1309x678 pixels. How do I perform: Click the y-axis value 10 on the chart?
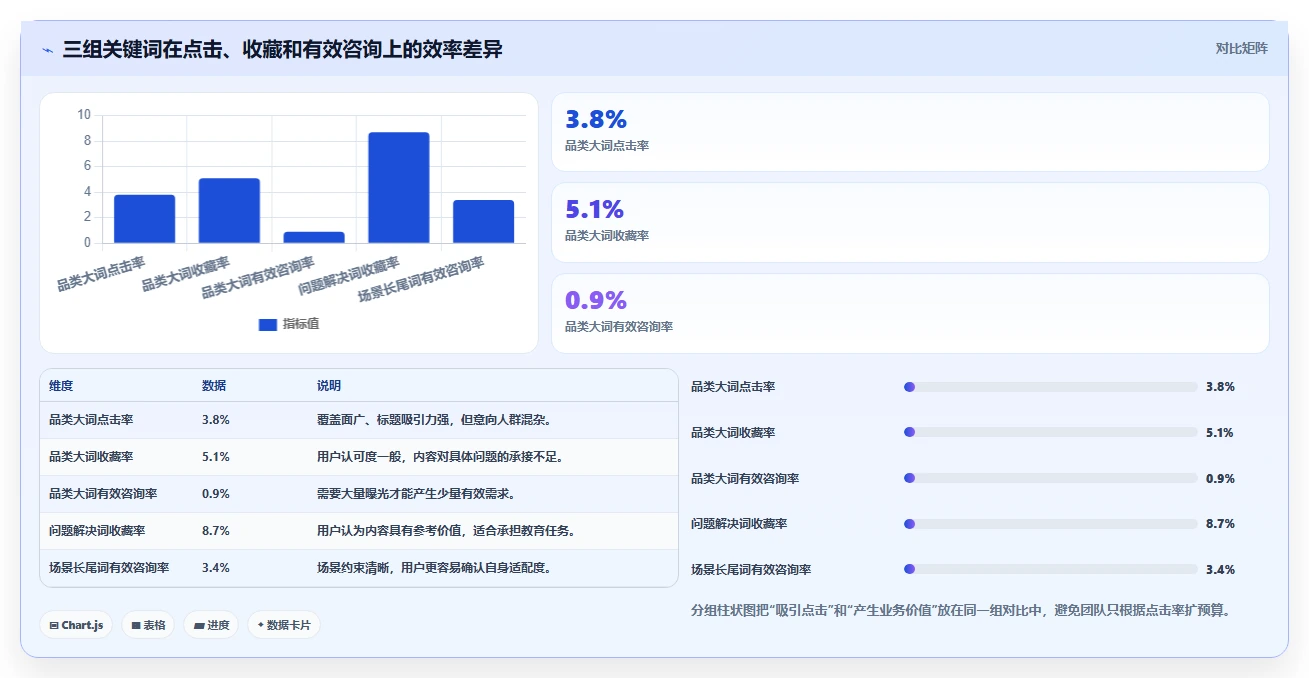(x=84, y=115)
